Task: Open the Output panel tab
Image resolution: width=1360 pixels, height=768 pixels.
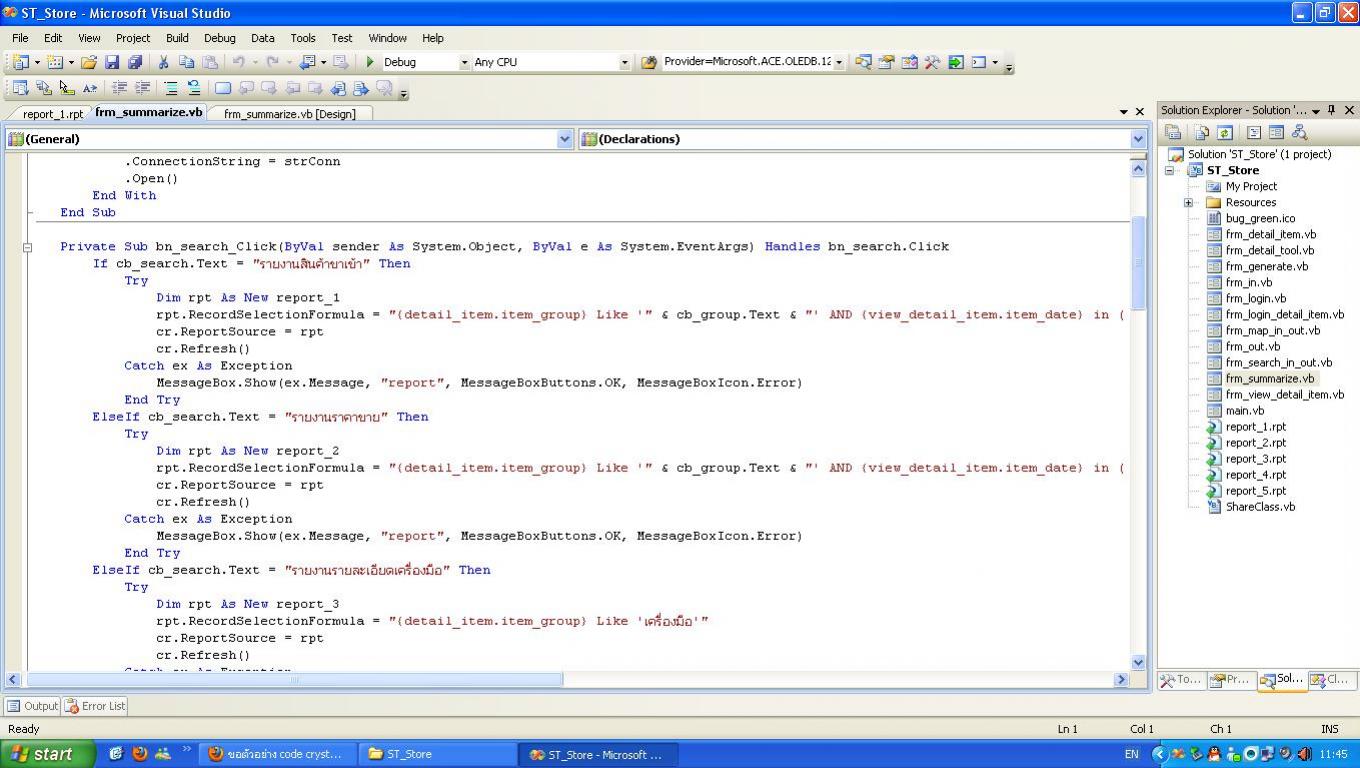Action: (x=32, y=706)
